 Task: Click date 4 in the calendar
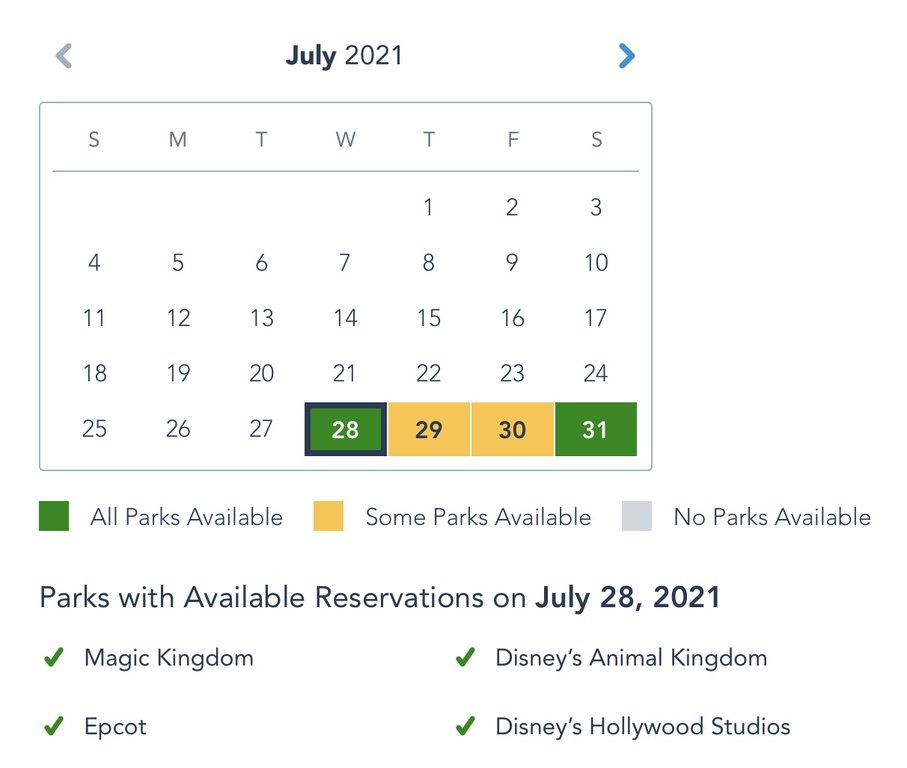pyautogui.click(x=94, y=263)
